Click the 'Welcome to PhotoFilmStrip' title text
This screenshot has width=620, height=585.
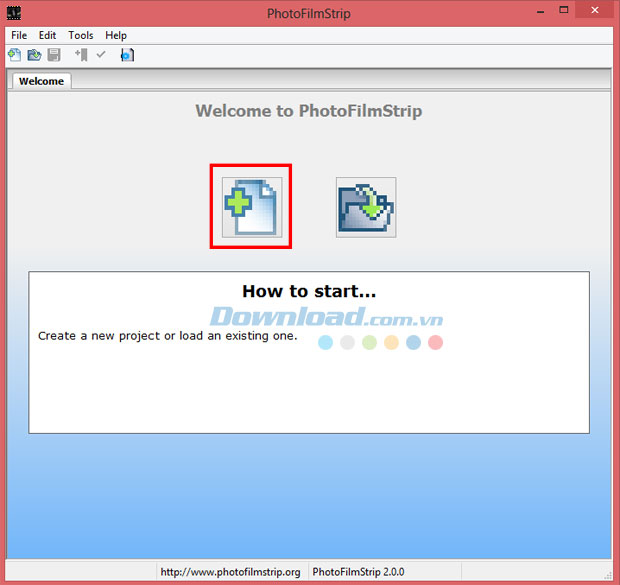309,111
